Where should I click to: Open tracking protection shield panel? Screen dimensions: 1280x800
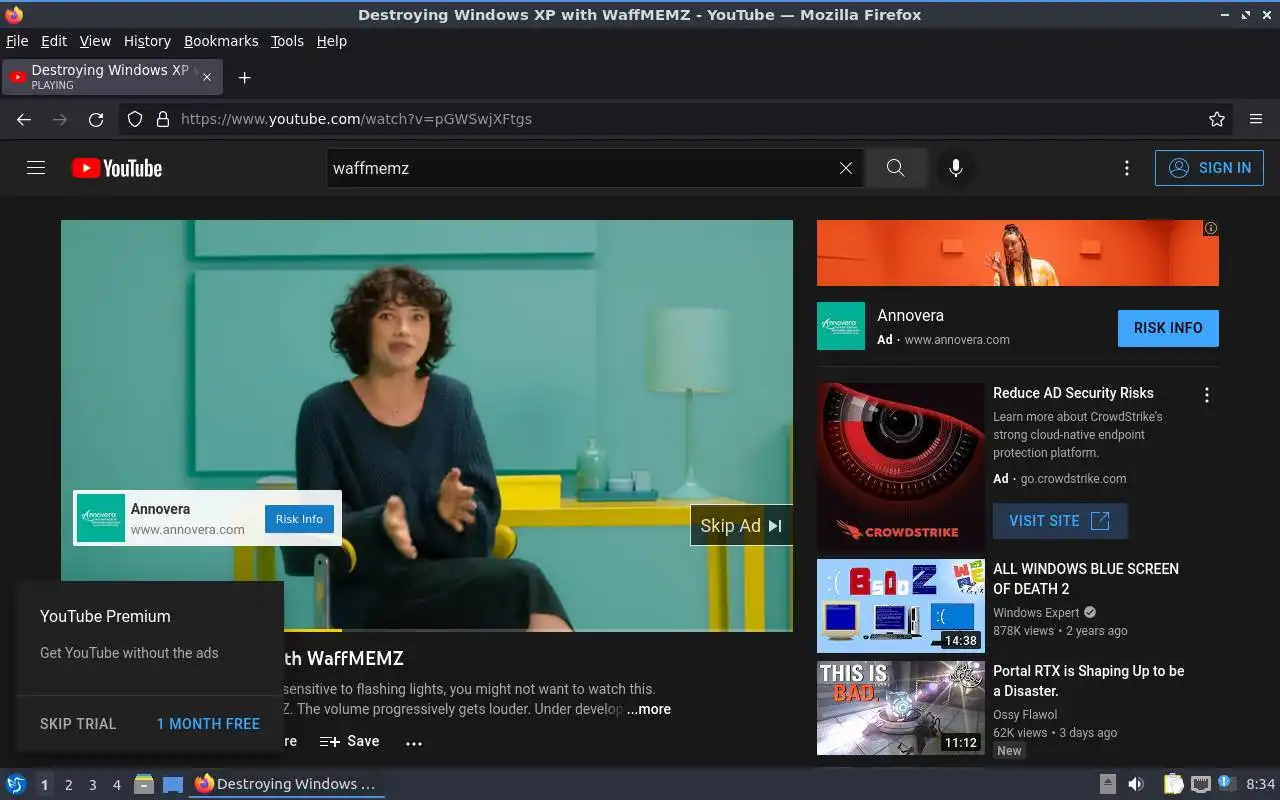(x=135, y=119)
